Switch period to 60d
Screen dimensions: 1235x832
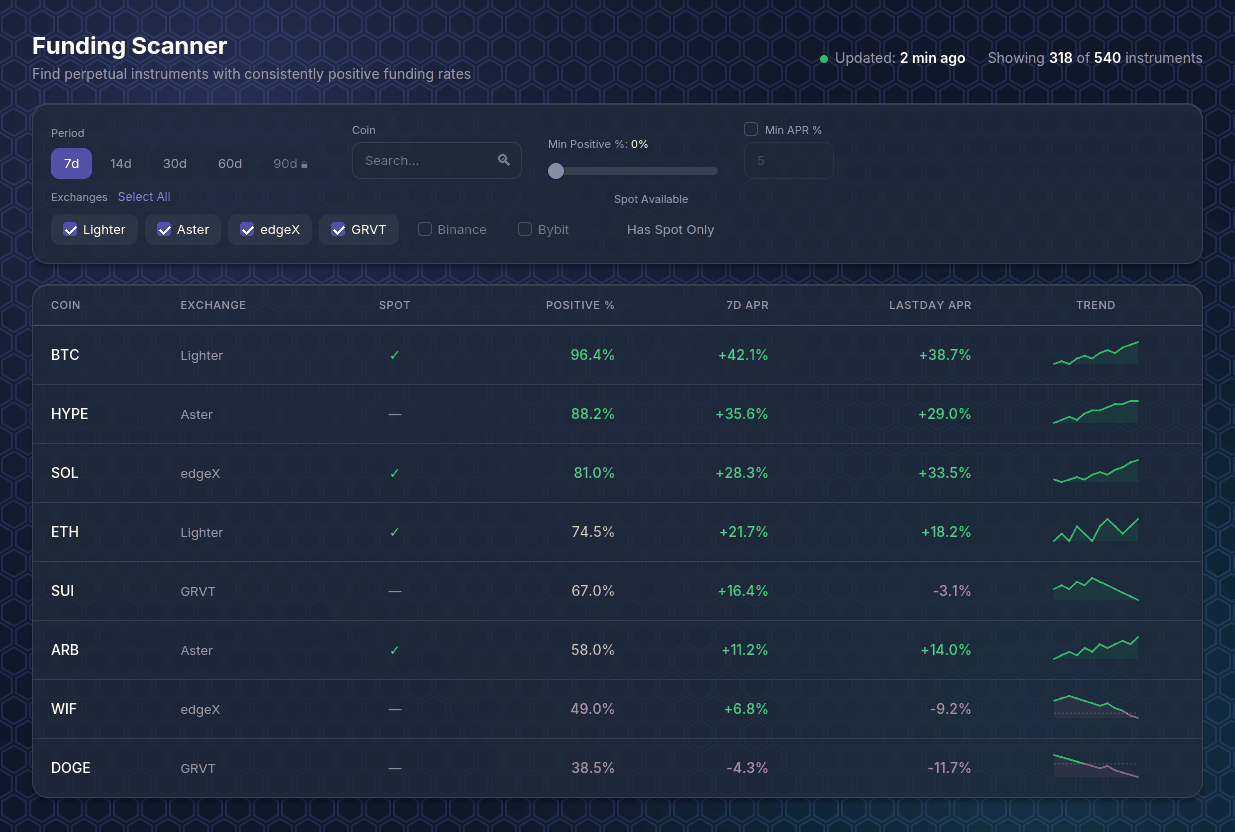click(x=230, y=163)
